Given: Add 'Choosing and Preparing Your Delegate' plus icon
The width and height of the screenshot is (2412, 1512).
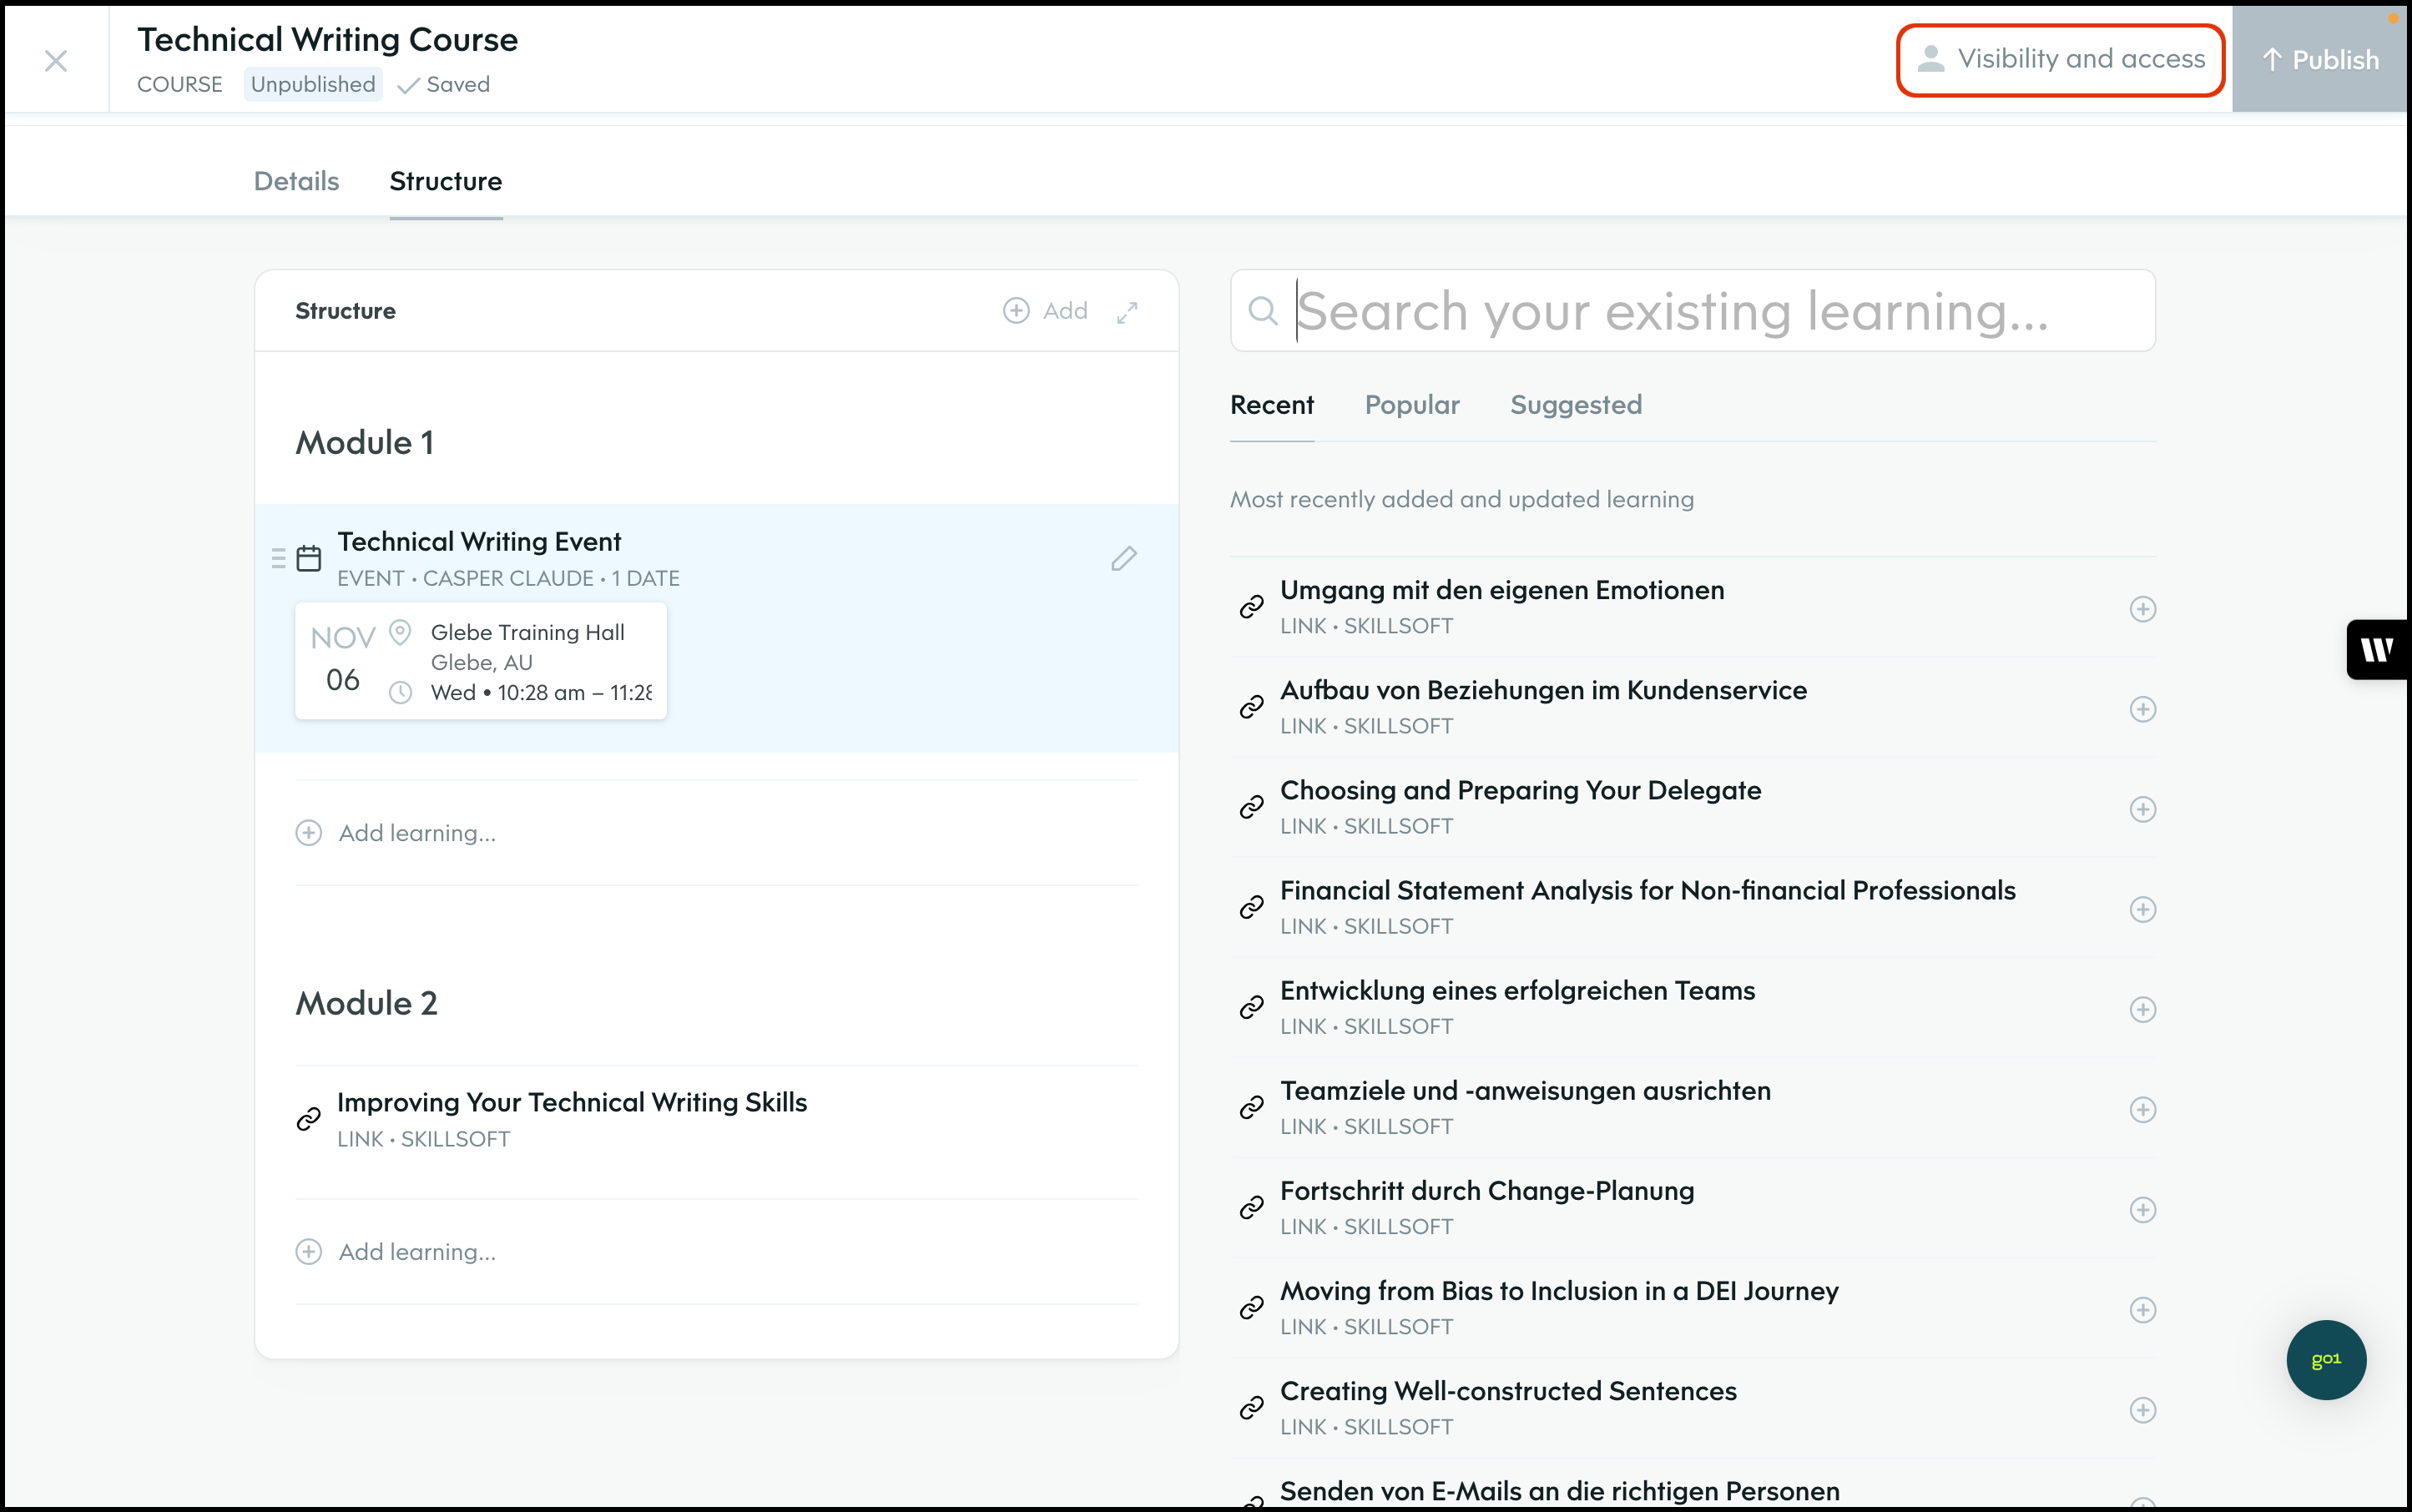Looking at the screenshot, I should coord(2142,809).
